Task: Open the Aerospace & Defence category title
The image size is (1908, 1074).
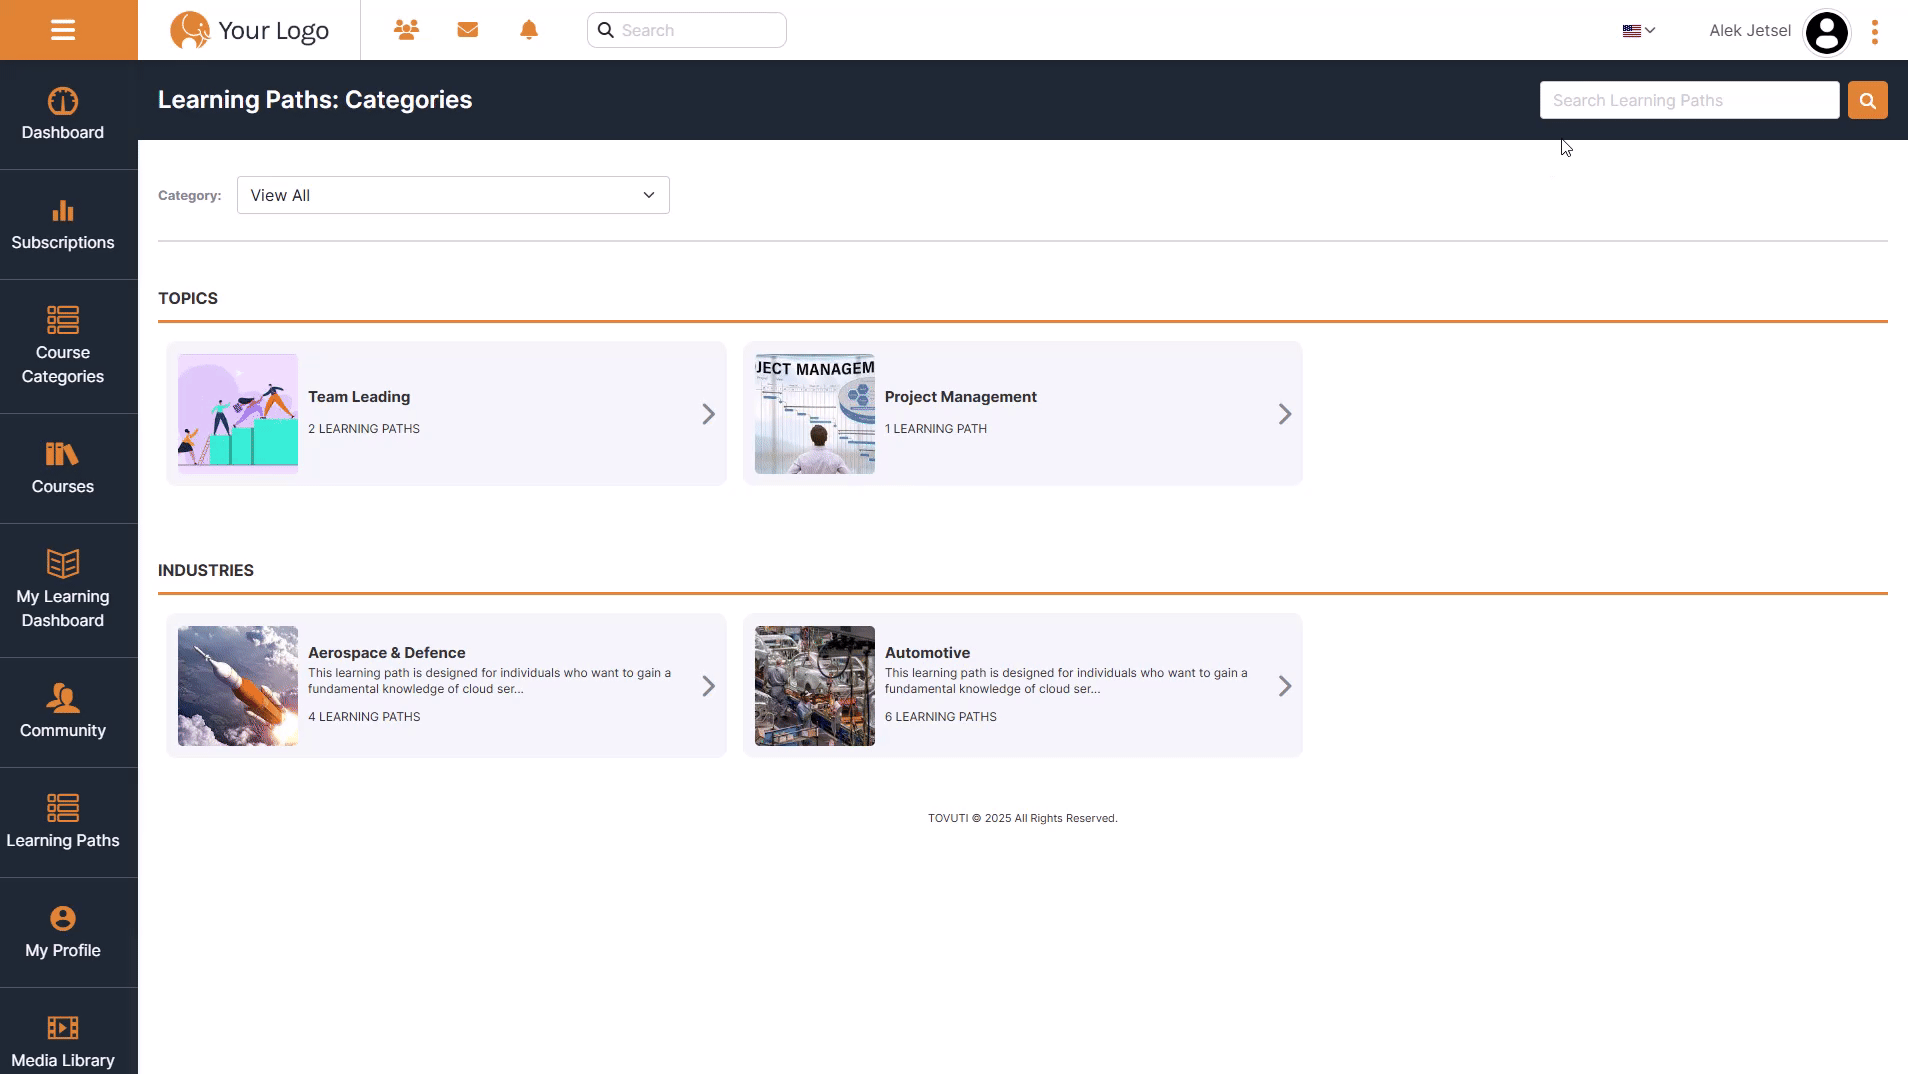Action: 386,653
